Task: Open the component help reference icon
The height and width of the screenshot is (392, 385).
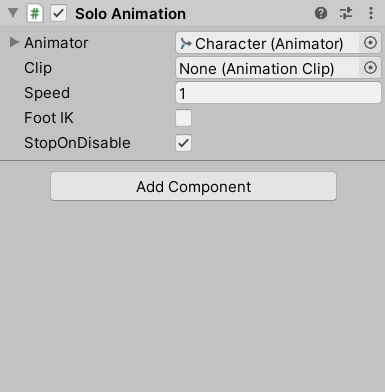Action: click(321, 13)
